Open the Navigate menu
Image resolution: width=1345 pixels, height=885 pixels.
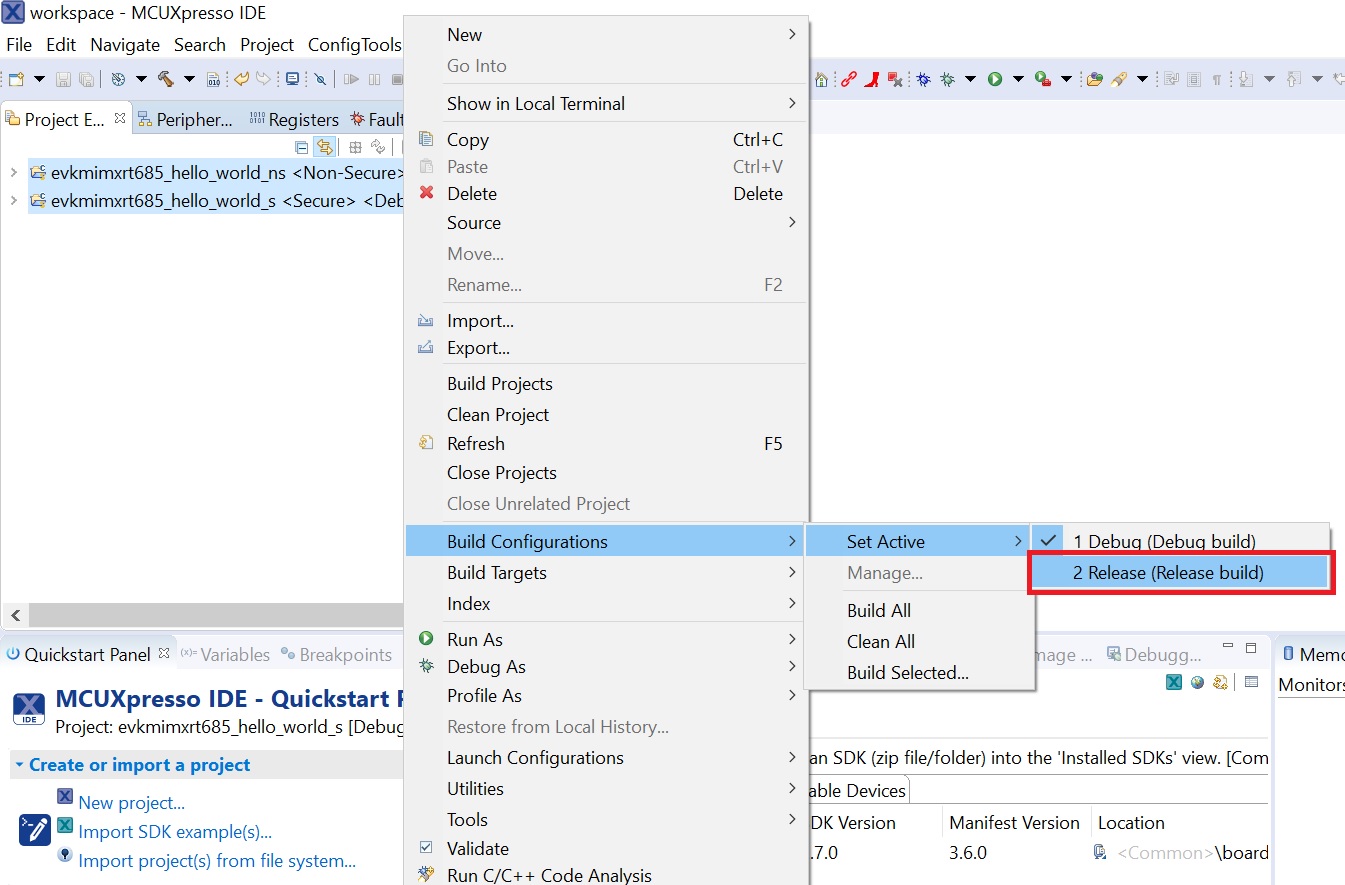(125, 45)
